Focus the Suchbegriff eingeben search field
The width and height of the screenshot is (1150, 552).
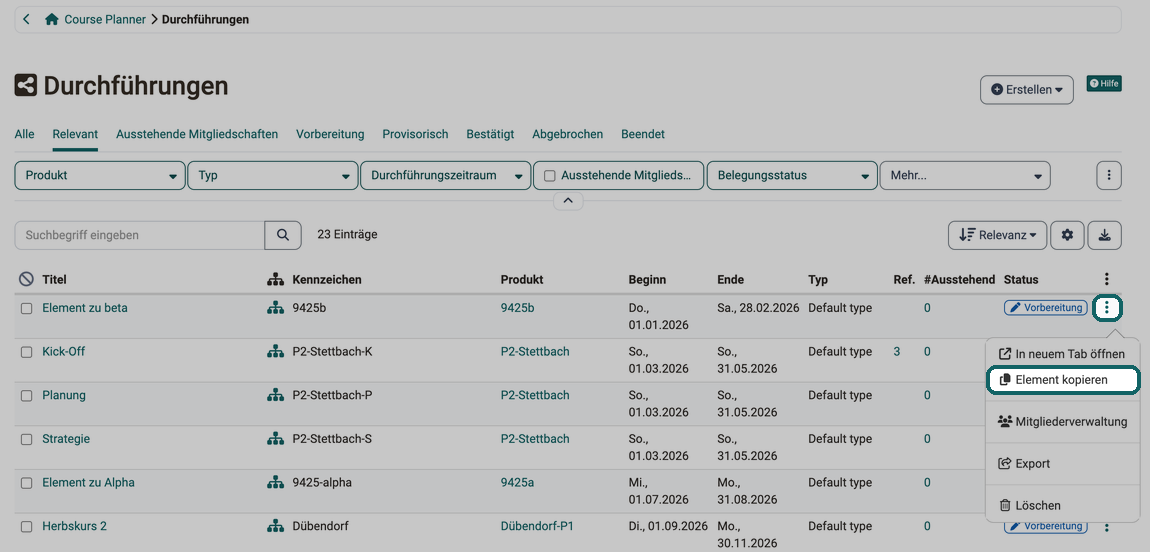tap(139, 235)
